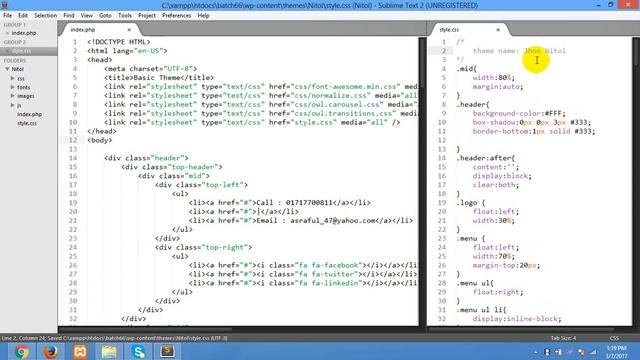The height and width of the screenshot is (360, 640).
Task: Click the div class="header" line
Action: (x=146, y=158)
